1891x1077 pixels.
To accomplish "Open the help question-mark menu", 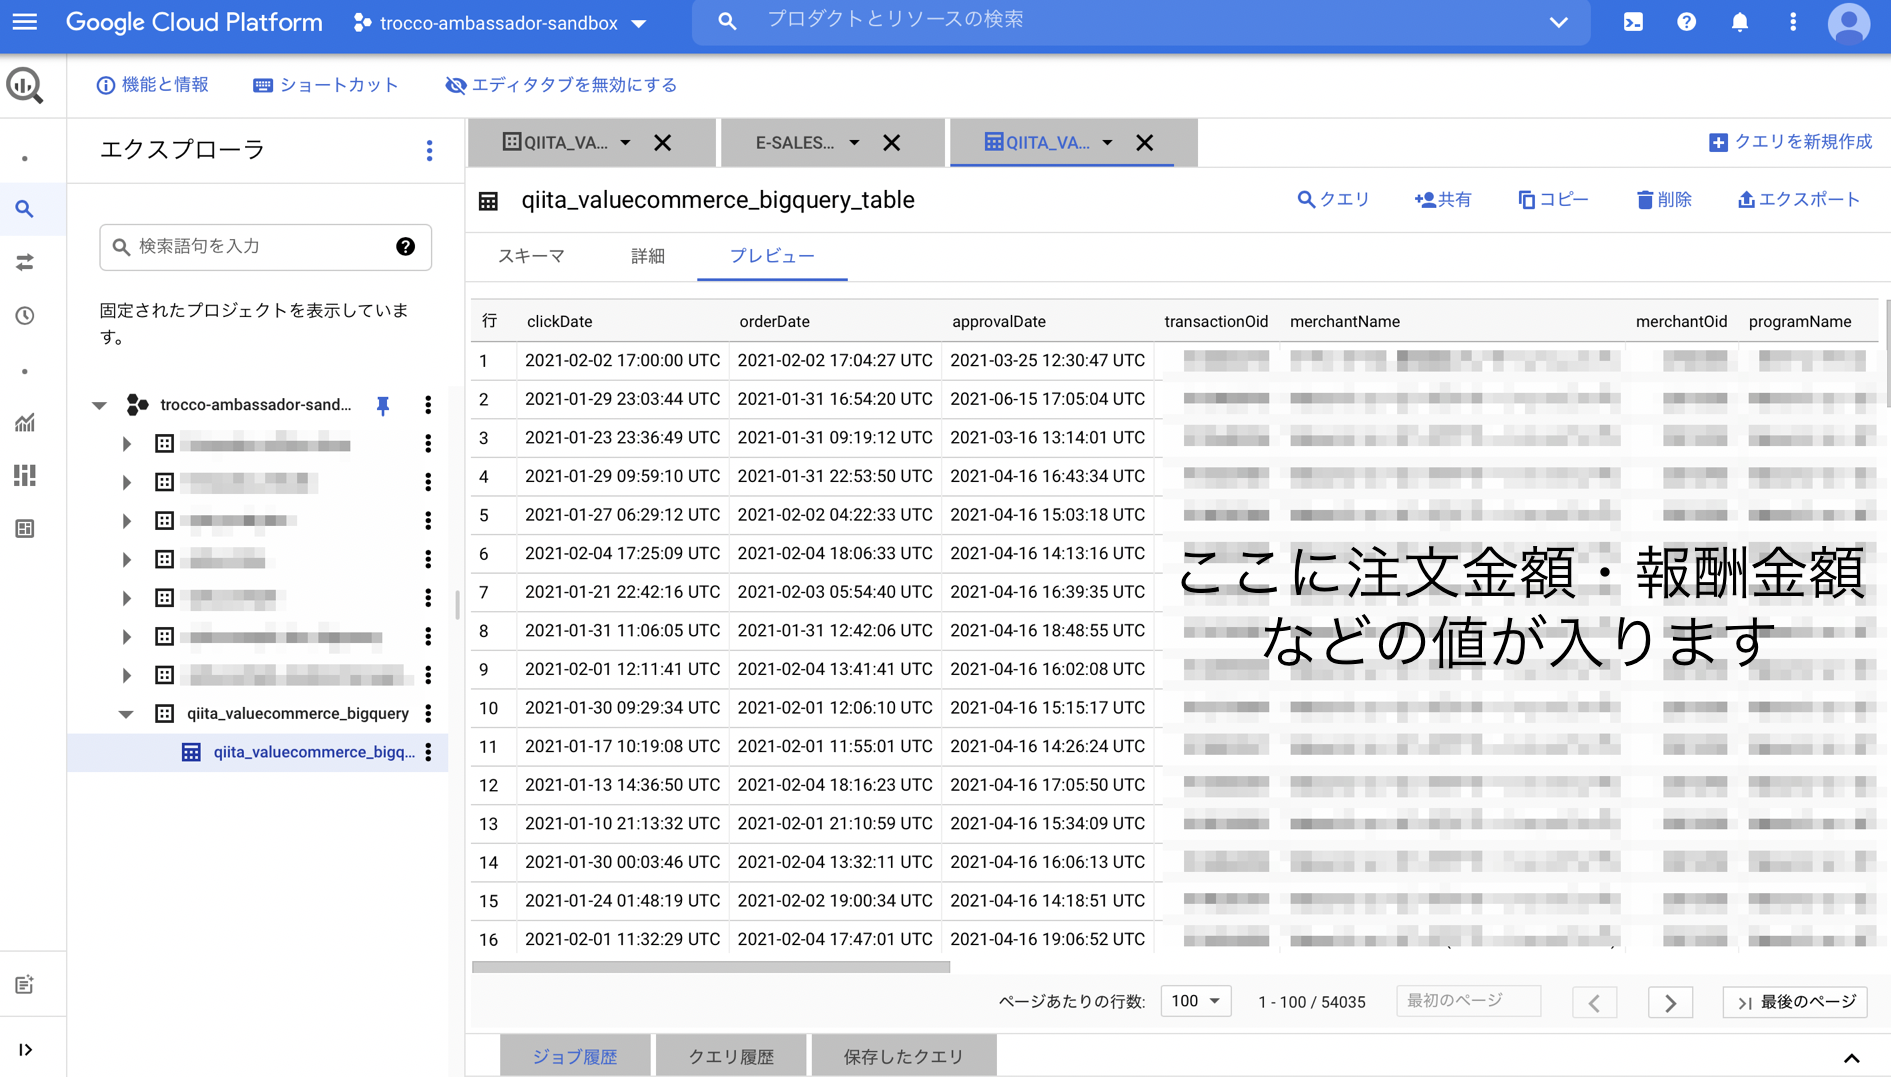I will 1686,22.
